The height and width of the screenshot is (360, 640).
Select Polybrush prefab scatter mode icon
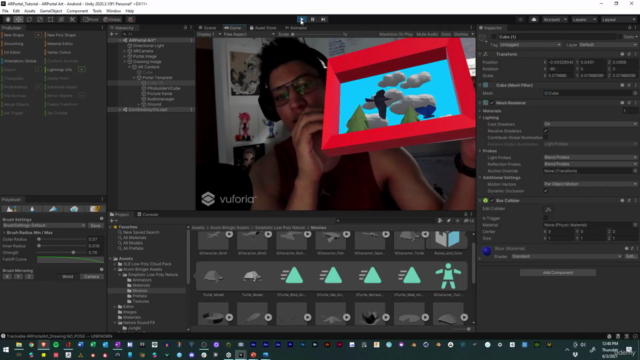tap(74, 209)
